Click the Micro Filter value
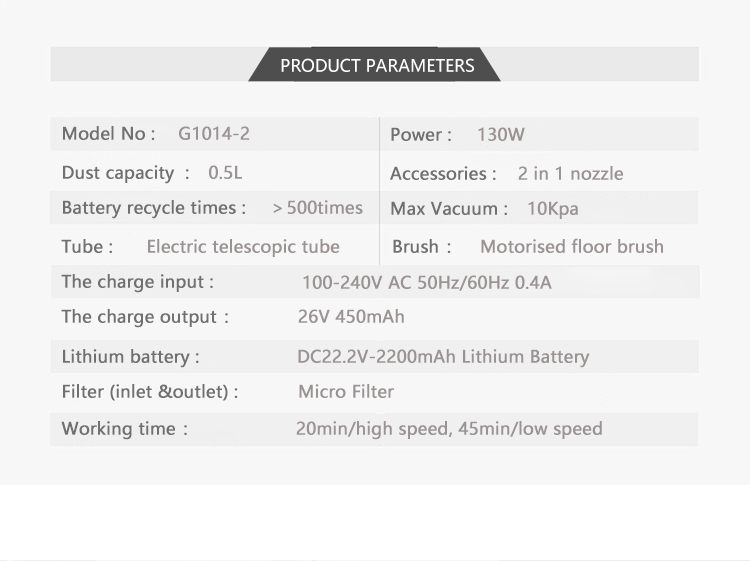The width and height of the screenshot is (750, 561). point(346,392)
